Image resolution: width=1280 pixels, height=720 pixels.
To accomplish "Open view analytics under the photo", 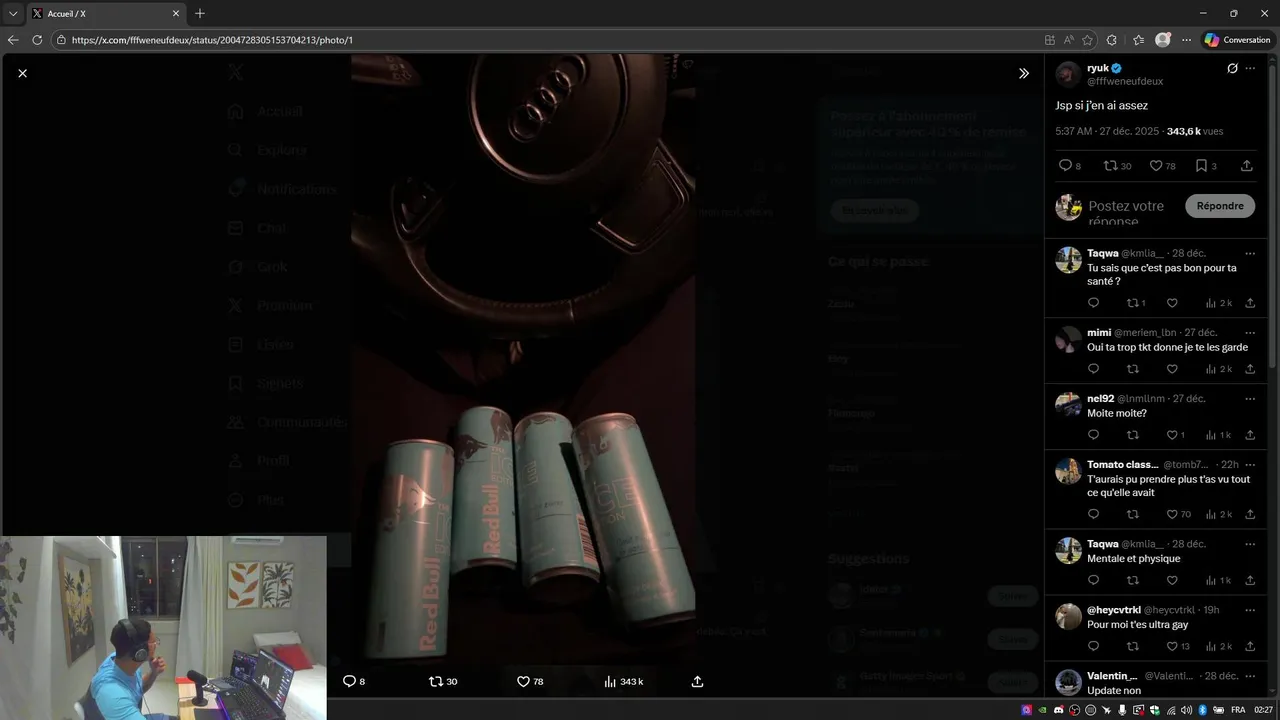I will [x=610, y=681].
